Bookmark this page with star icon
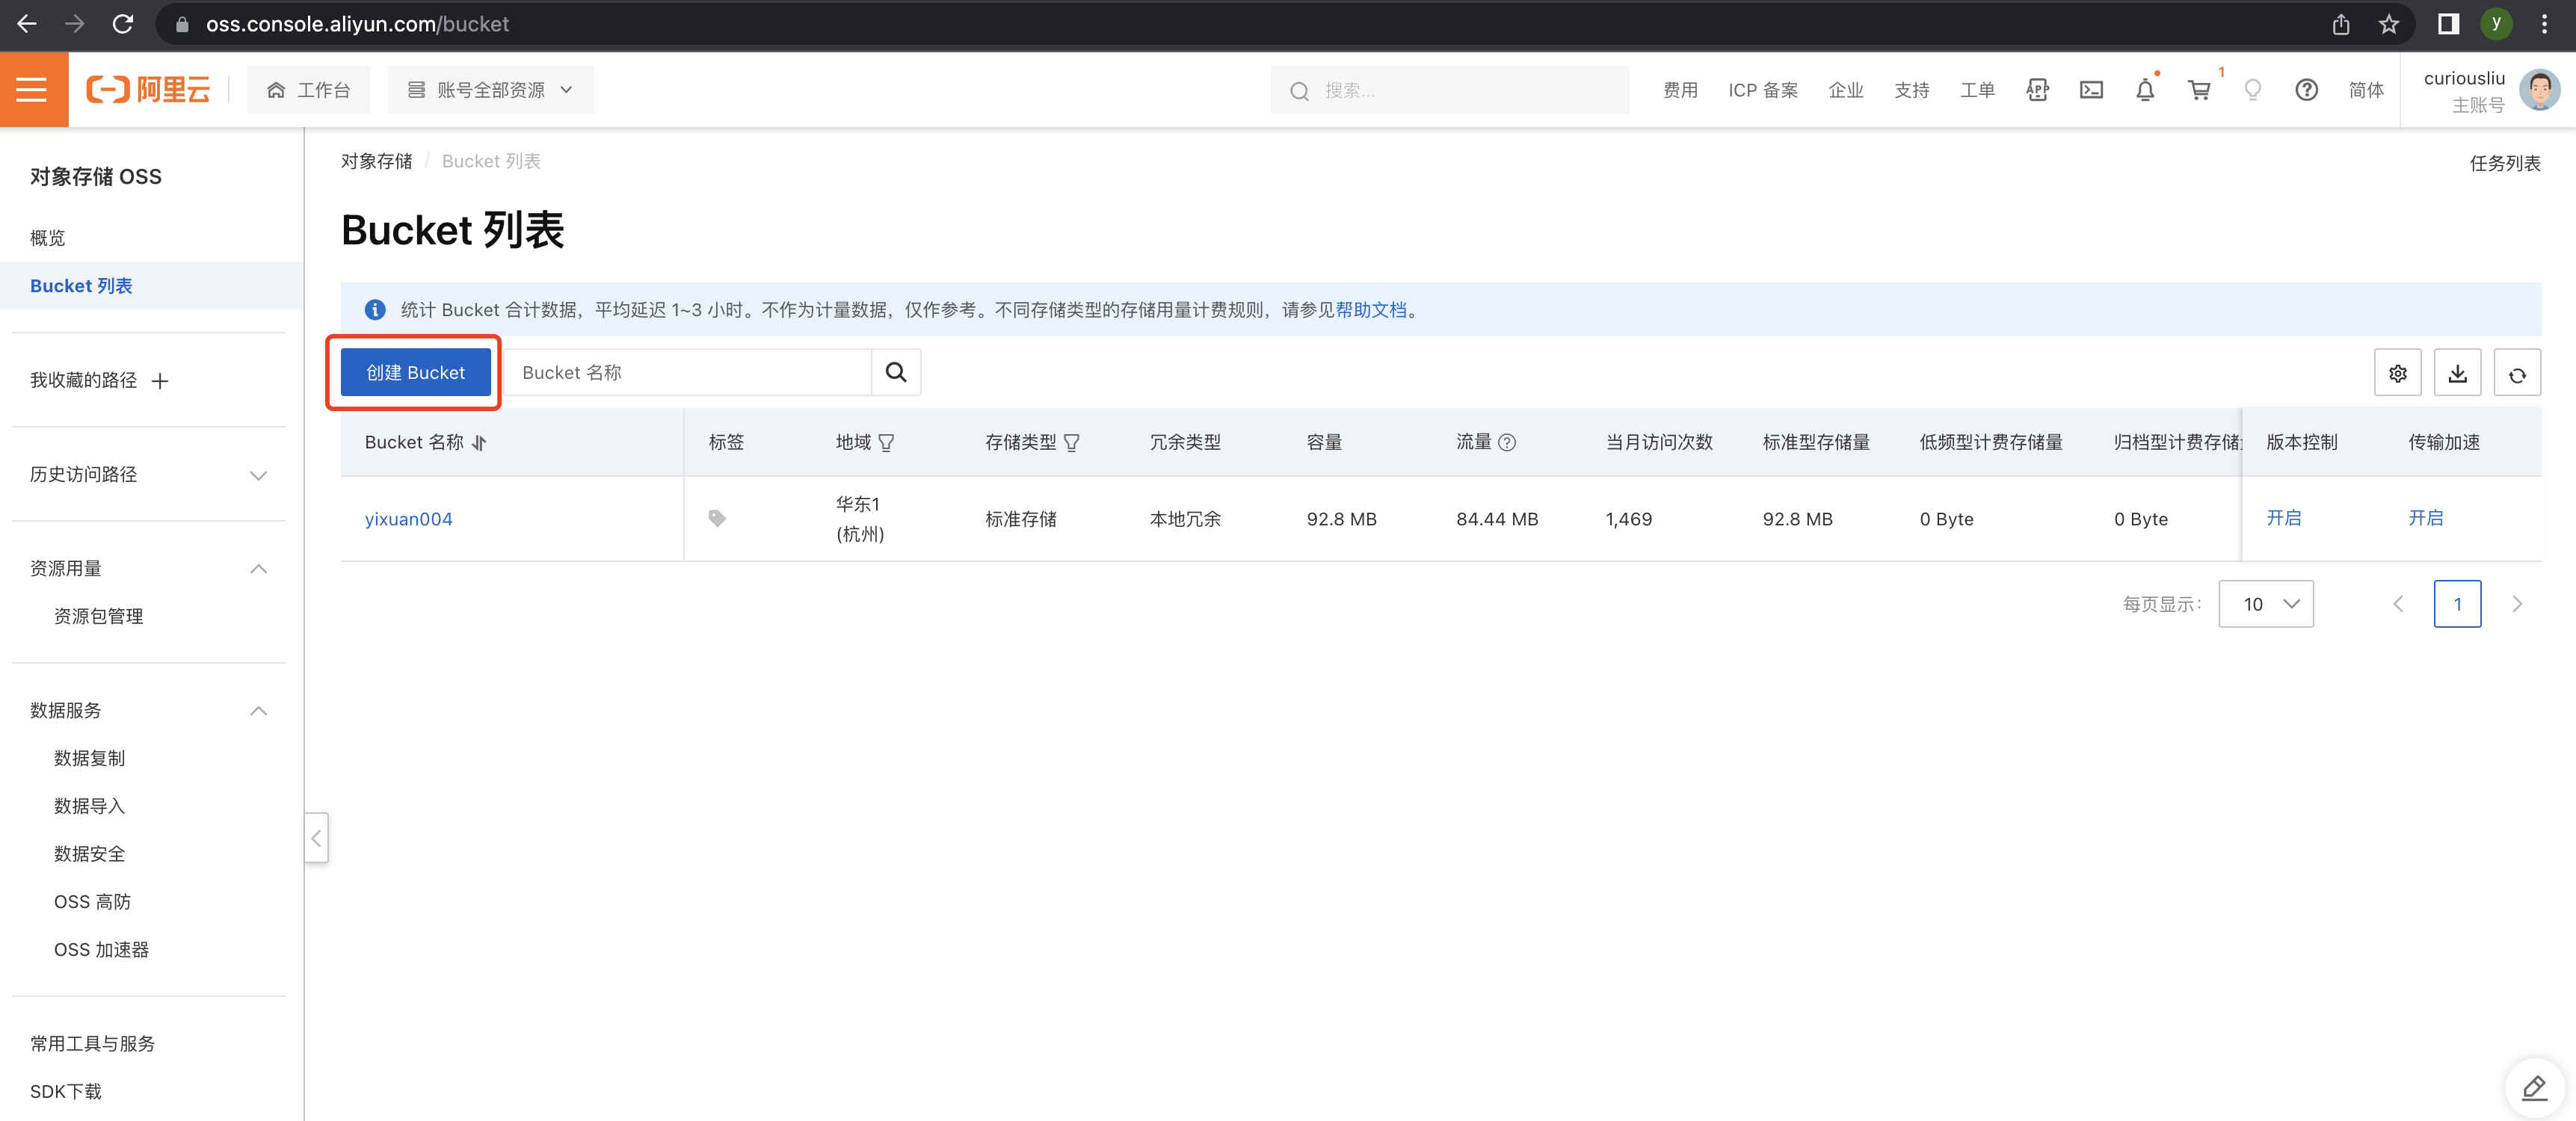This screenshot has width=2576, height=1121. pos(2388,24)
